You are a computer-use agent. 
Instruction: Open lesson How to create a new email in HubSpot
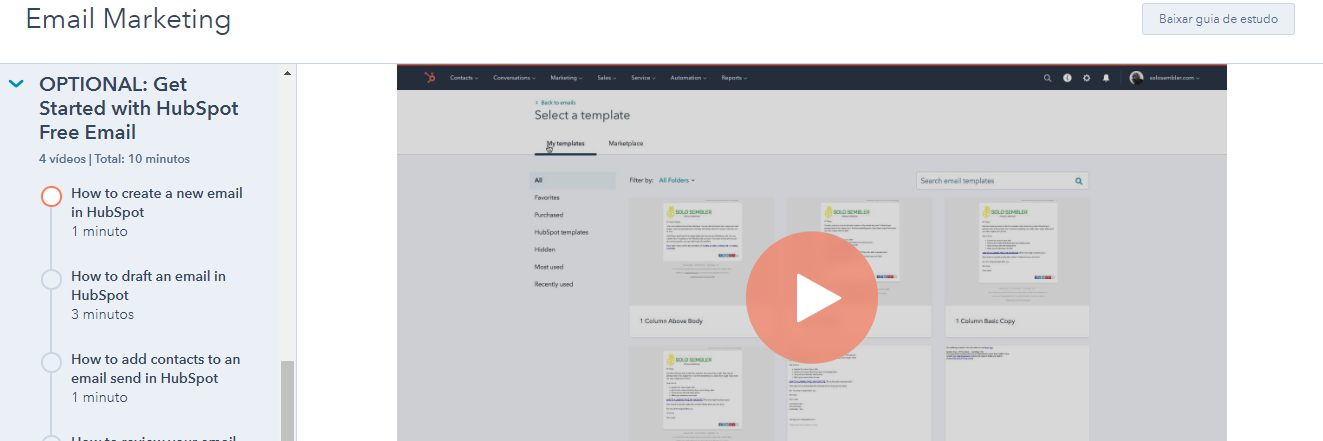157,202
